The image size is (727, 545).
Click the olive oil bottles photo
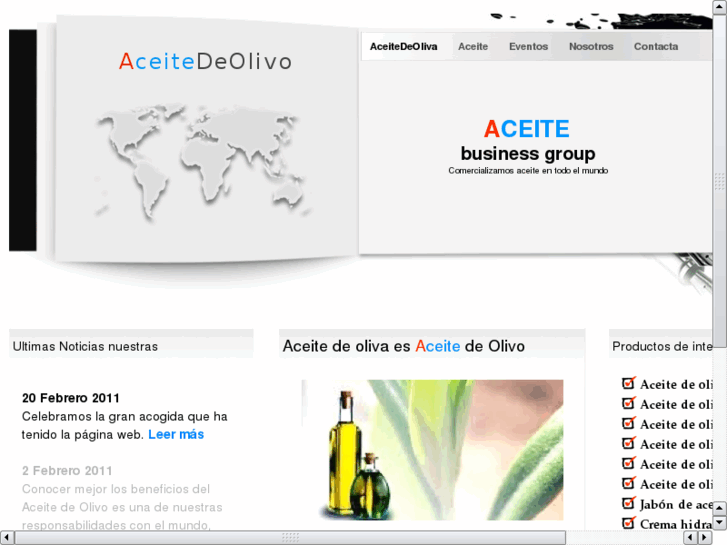tap(433, 450)
